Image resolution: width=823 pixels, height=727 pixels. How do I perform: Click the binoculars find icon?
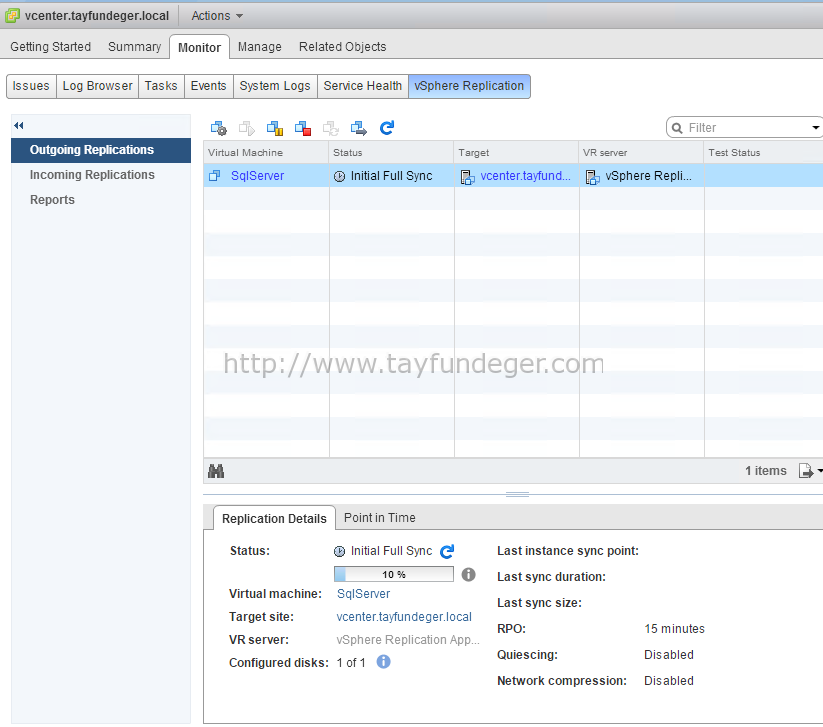tap(216, 471)
